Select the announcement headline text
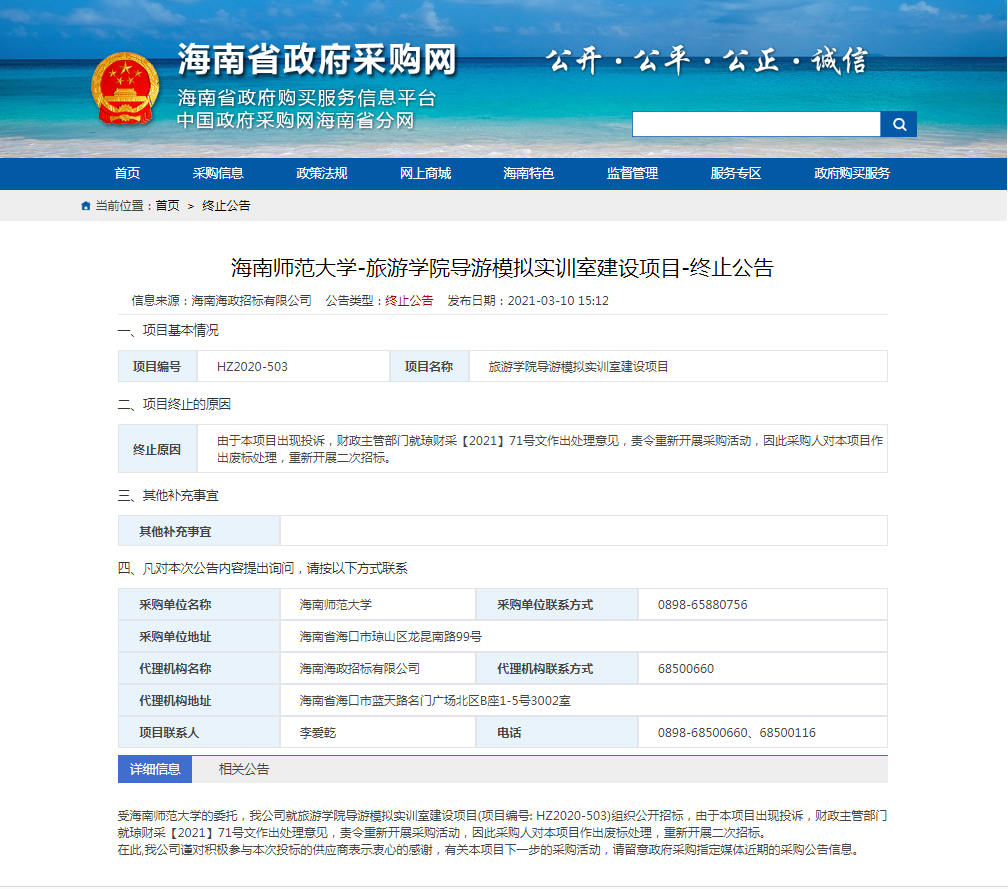 [502, 268]
